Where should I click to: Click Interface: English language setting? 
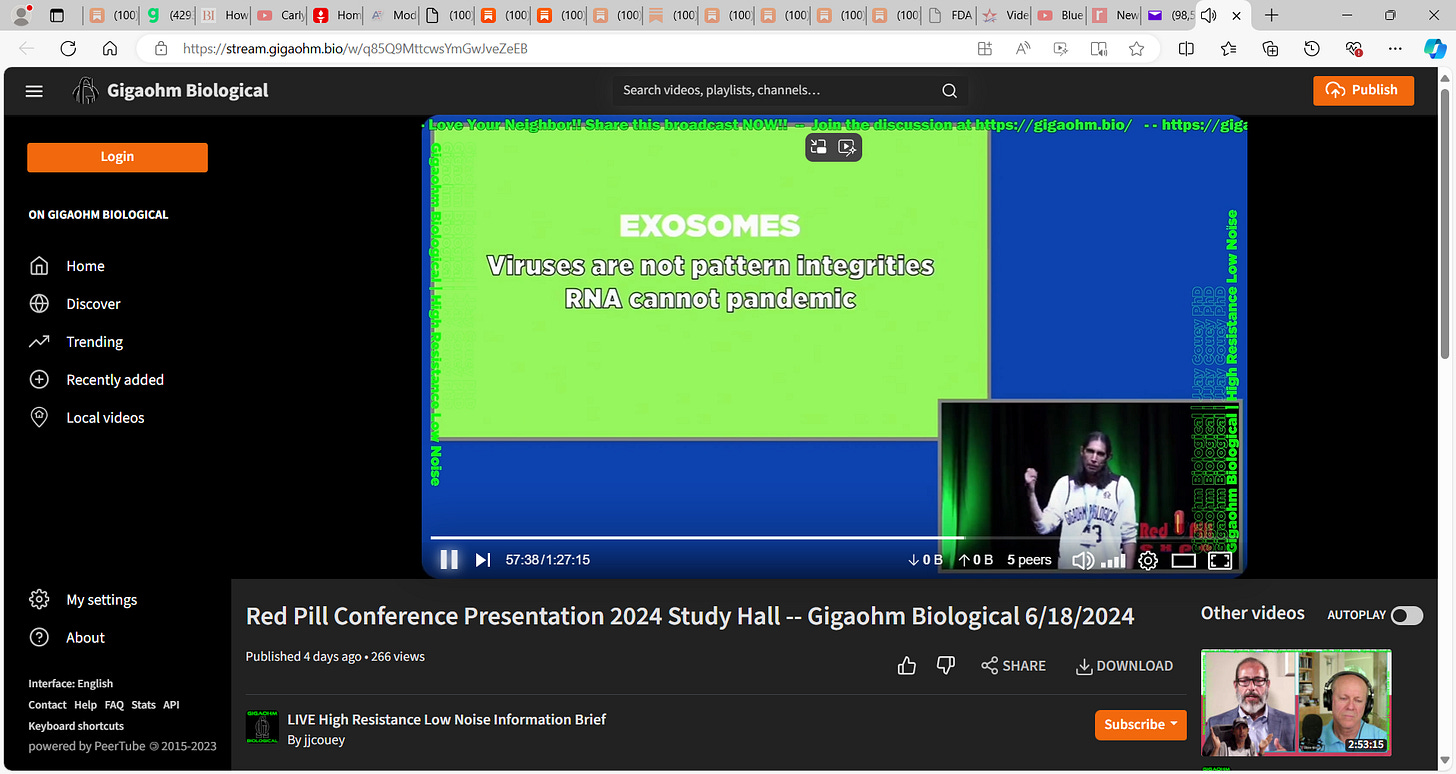[x=71, y=684]
